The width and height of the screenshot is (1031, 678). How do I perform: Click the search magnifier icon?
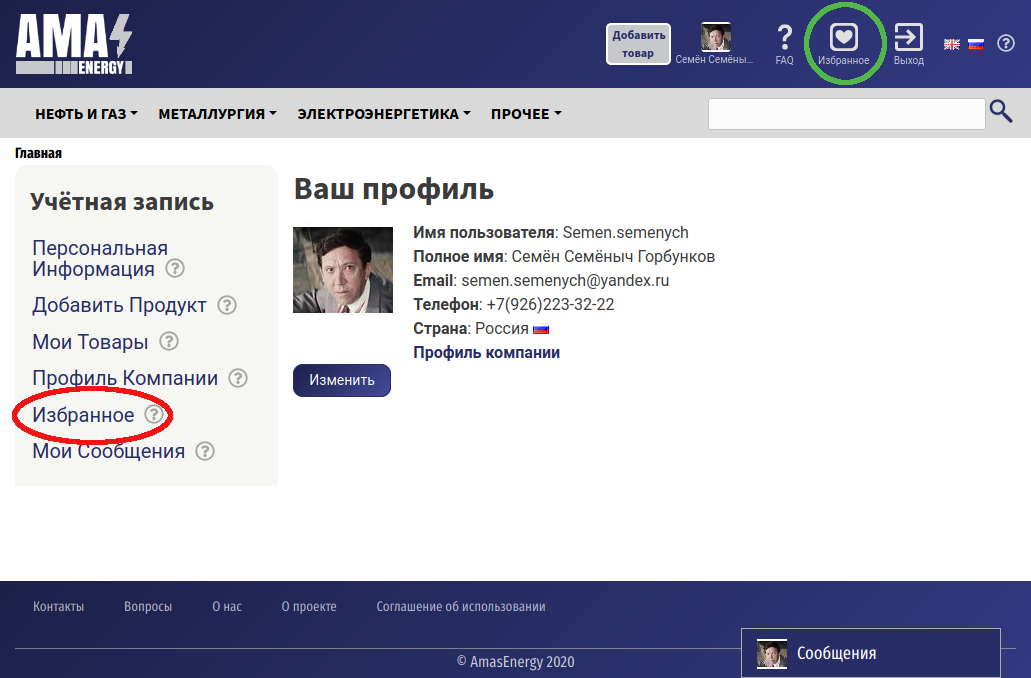point(1000,112)
